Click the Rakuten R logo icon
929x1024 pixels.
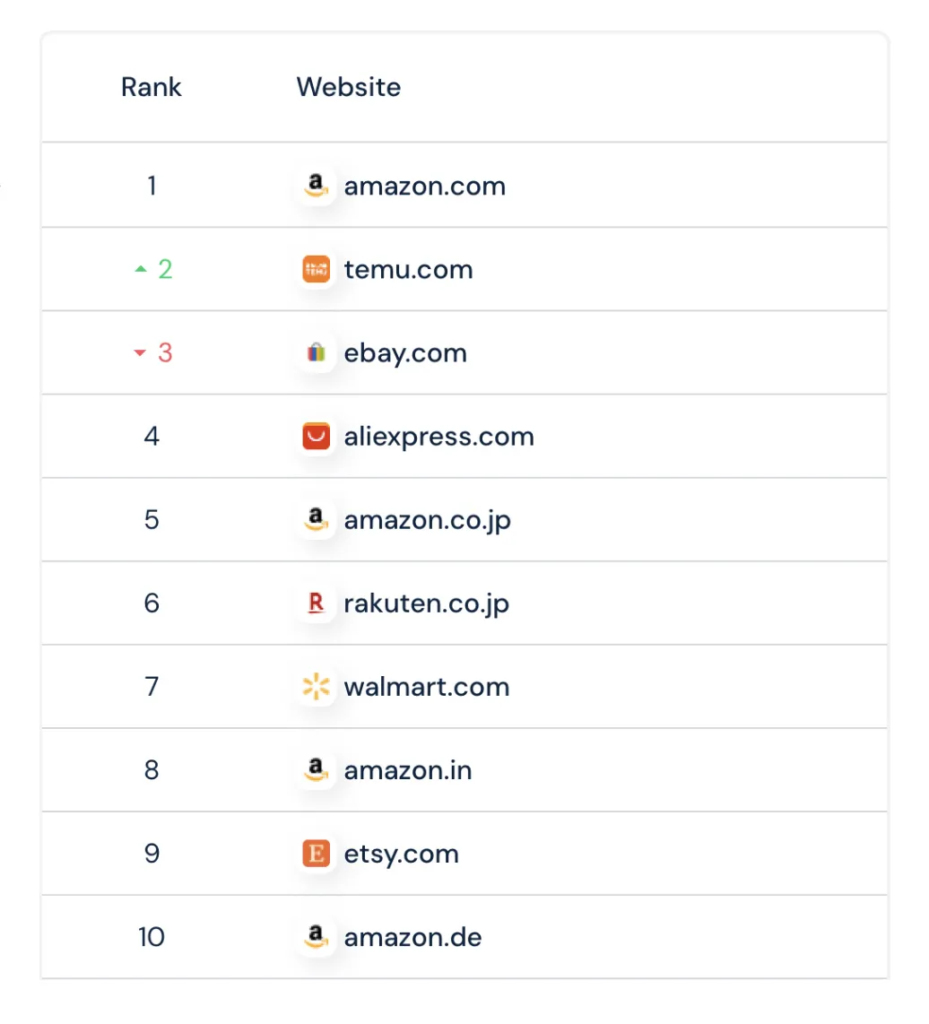pyautogui.click(x=316, y=603)
